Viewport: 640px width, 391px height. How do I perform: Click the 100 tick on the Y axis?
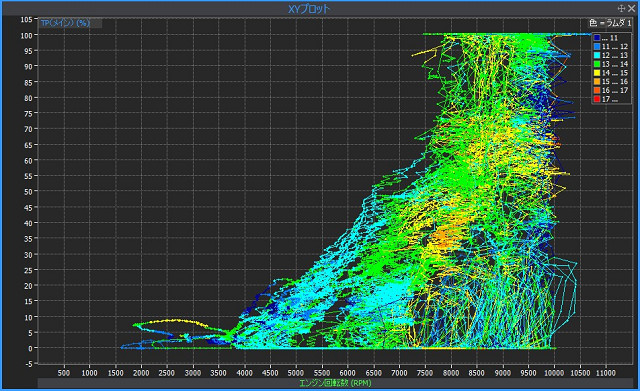(27, 36)
